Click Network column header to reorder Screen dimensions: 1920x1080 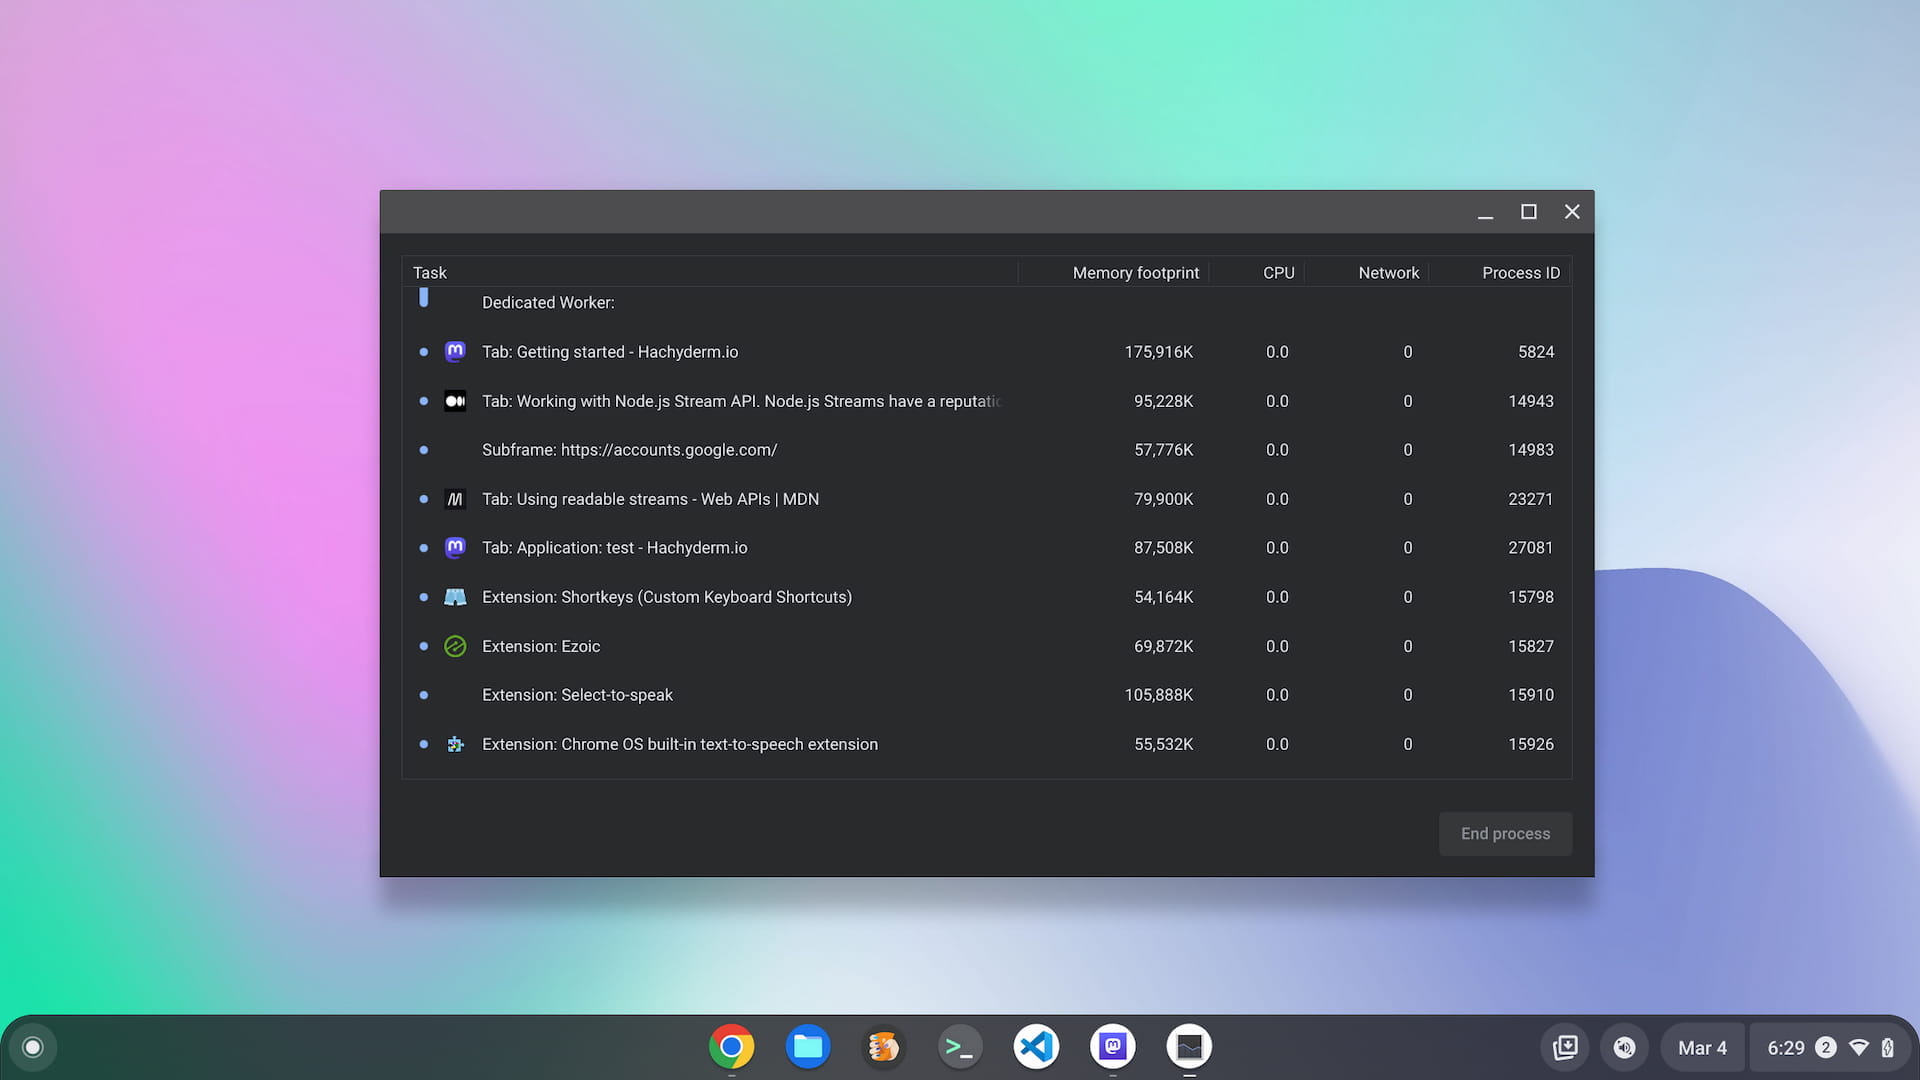click(x=1389, y=273)
